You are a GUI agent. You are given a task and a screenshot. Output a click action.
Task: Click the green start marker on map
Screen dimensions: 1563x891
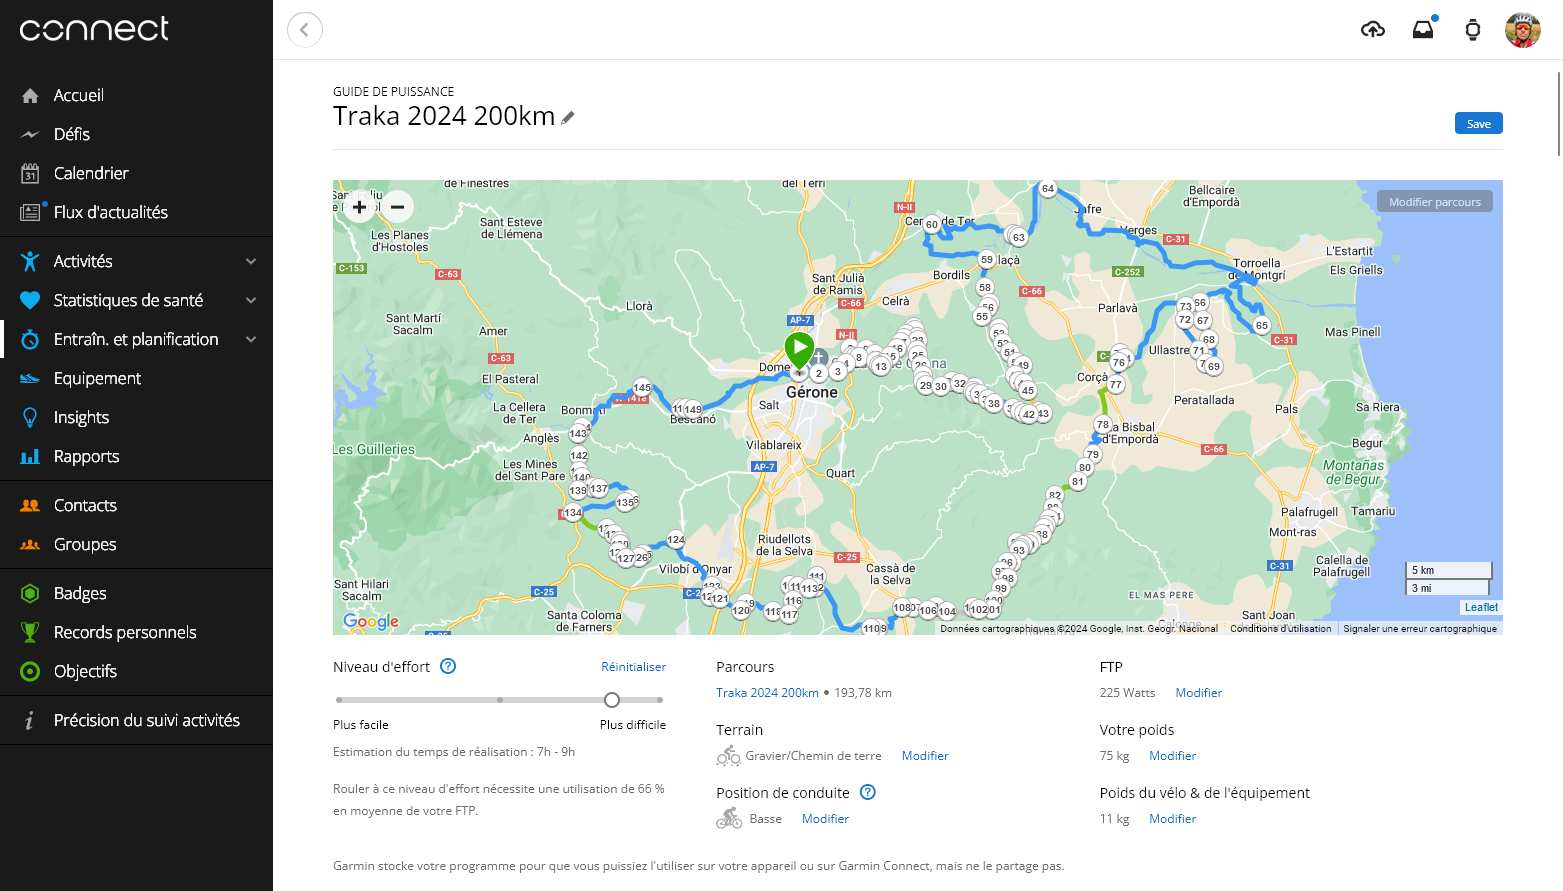click(799, 352)
